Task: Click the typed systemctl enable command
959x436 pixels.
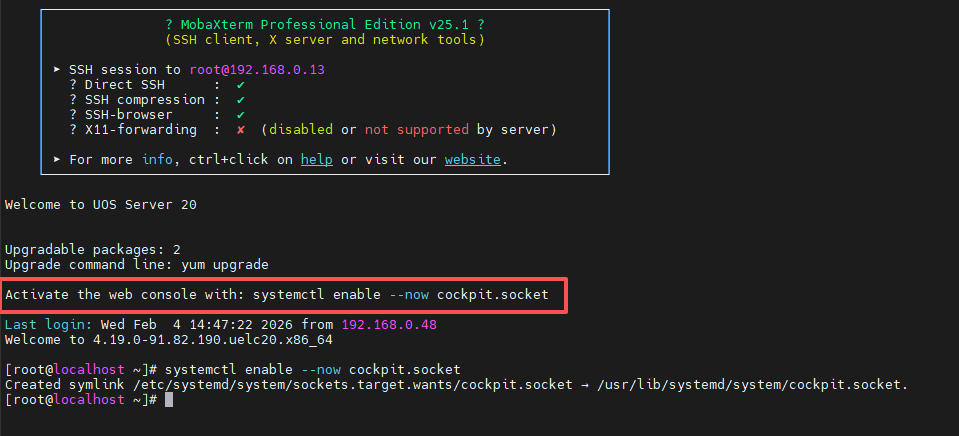Action: 313,370
